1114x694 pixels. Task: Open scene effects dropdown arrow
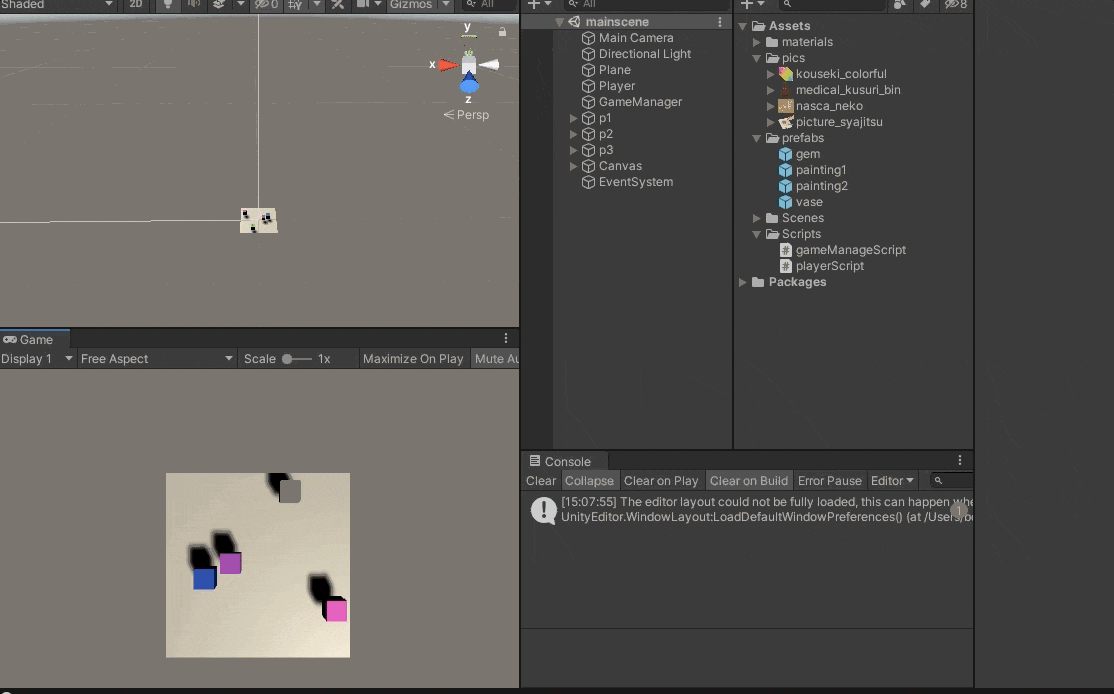(x=241, y=4)
